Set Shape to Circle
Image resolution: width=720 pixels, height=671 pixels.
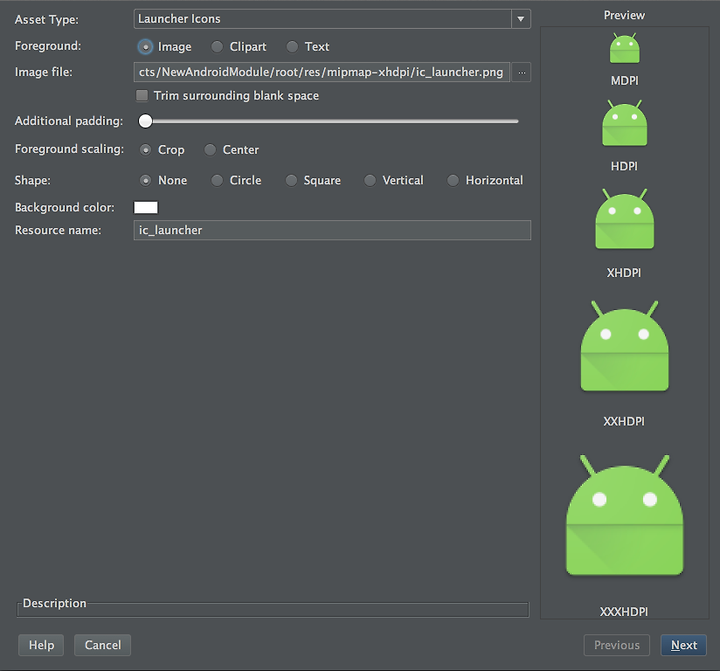coord(217,180)
